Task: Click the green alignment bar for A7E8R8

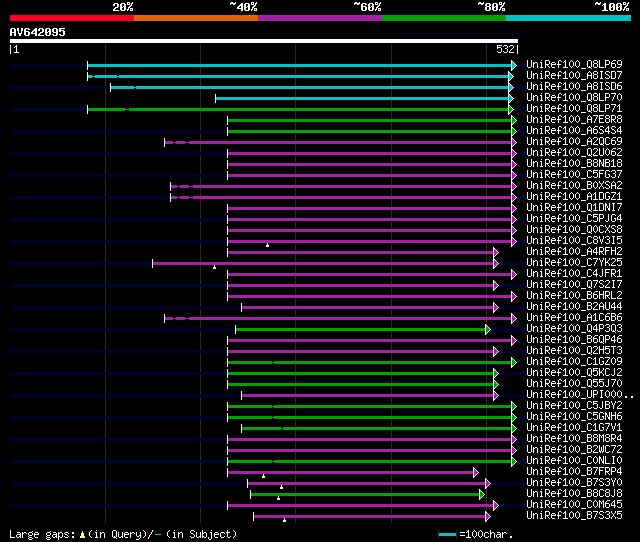Action: click(x=369, y=120)
